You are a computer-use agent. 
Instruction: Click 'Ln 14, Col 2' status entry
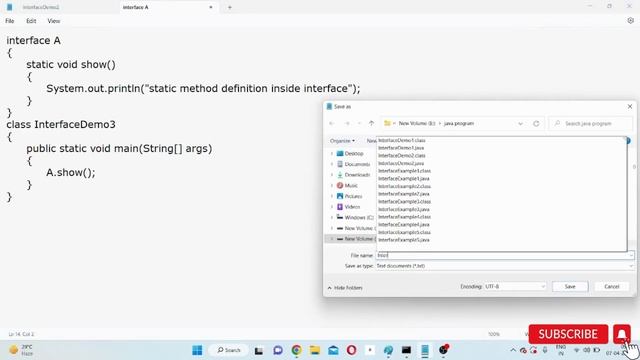21,334
